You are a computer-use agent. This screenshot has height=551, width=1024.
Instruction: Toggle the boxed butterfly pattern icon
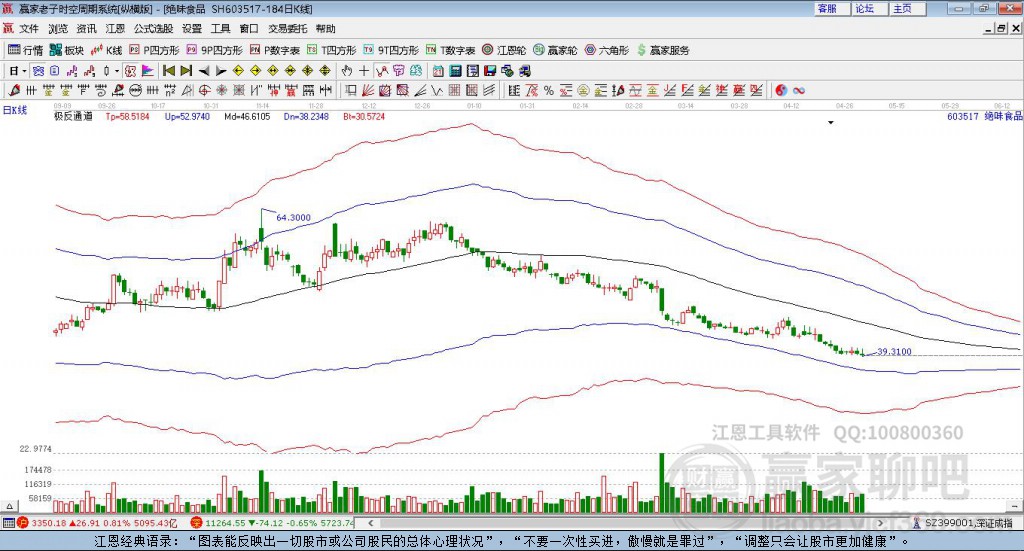(38, 71)
